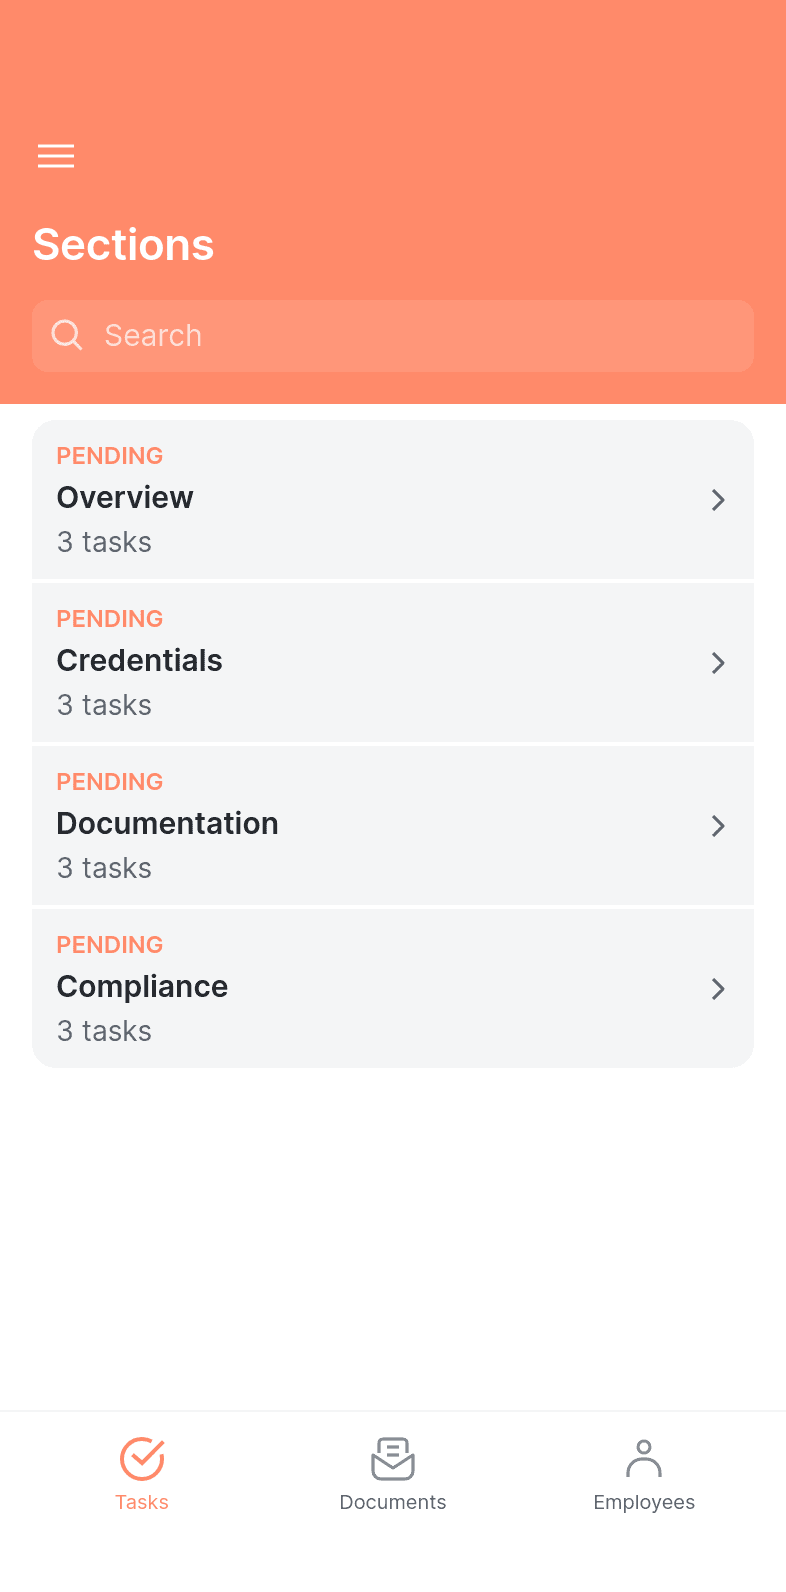
Task: Click the Sections page heading
Action: tap(124, 245)
